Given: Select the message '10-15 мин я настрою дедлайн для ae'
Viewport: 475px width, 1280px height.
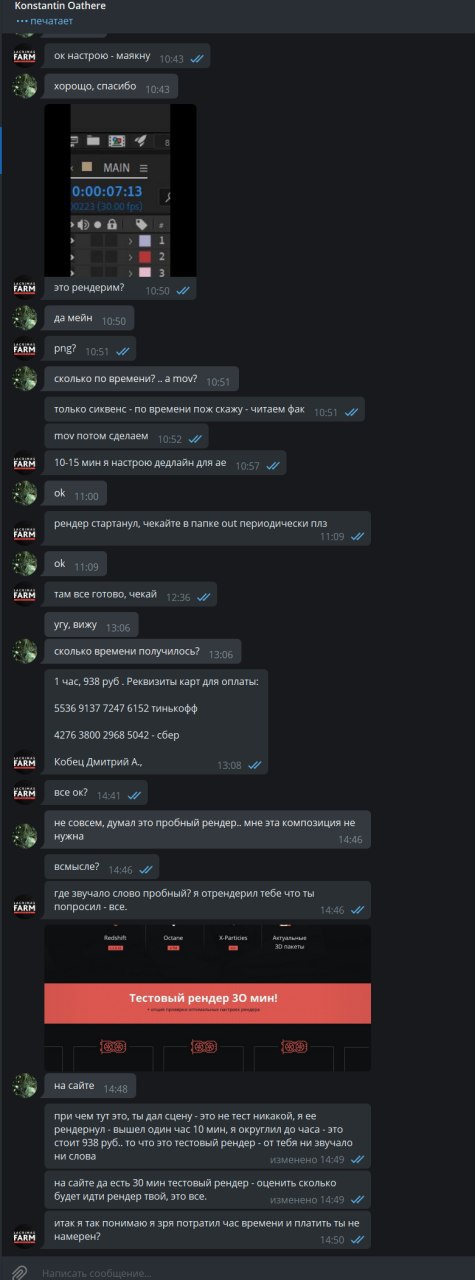Looking at the screenshot, I should click(165, 465).
